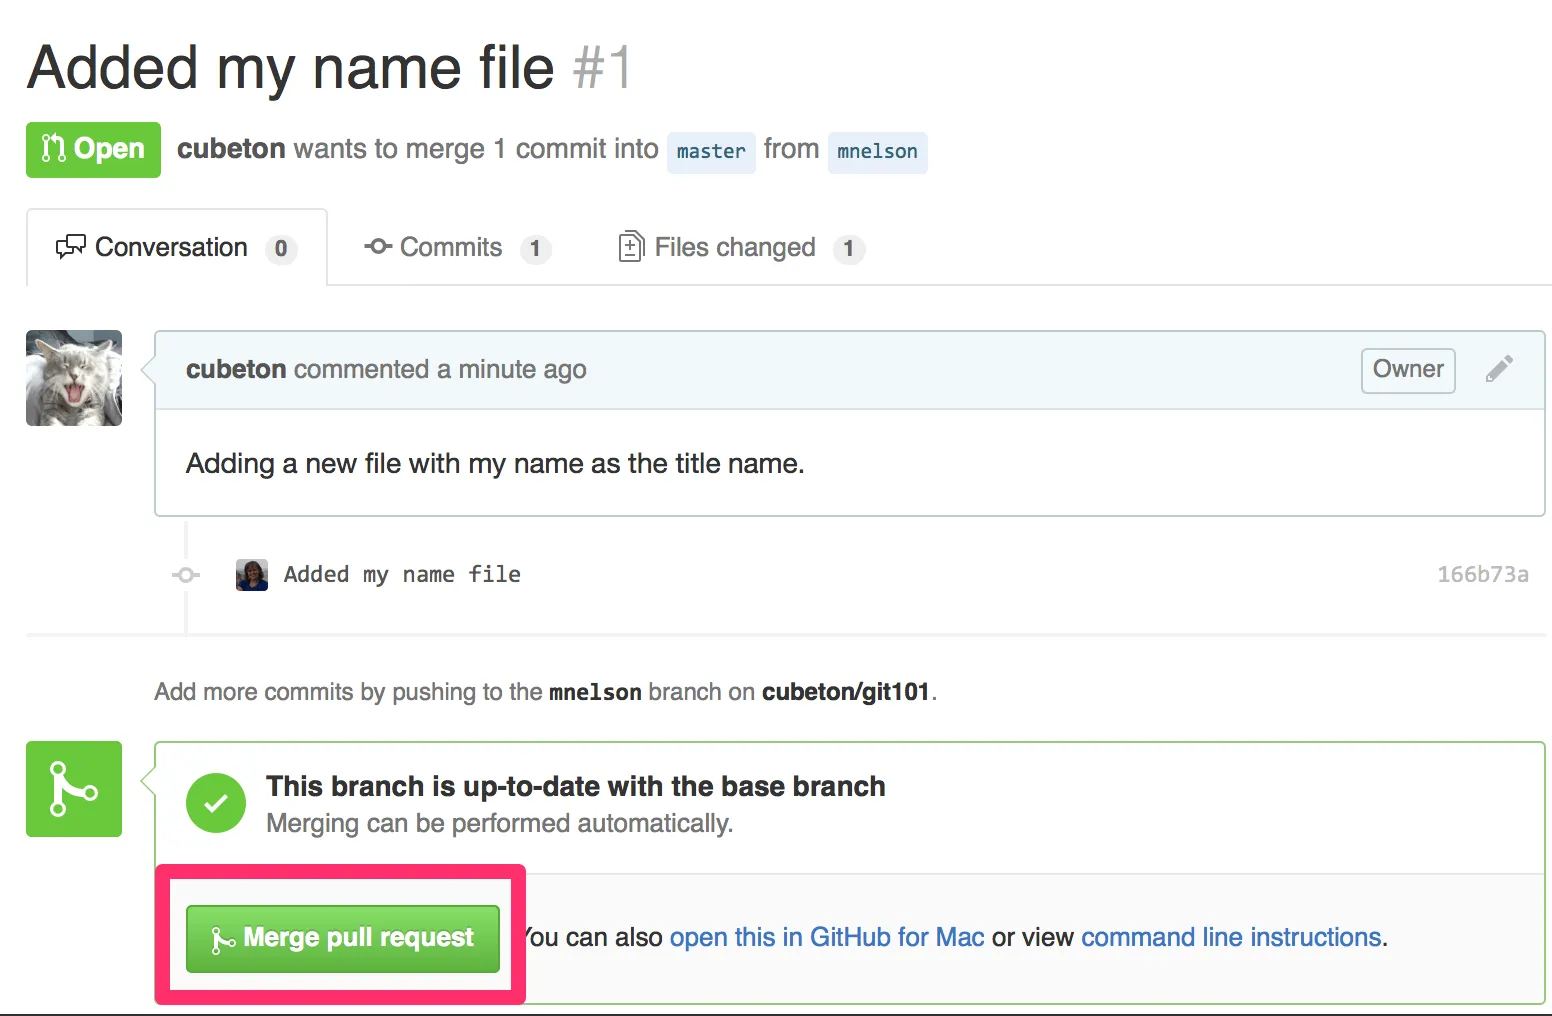Viewport: 1552px width, 1016px height.
Task: Click the commit node timeline icon
Action: point(185,575)
